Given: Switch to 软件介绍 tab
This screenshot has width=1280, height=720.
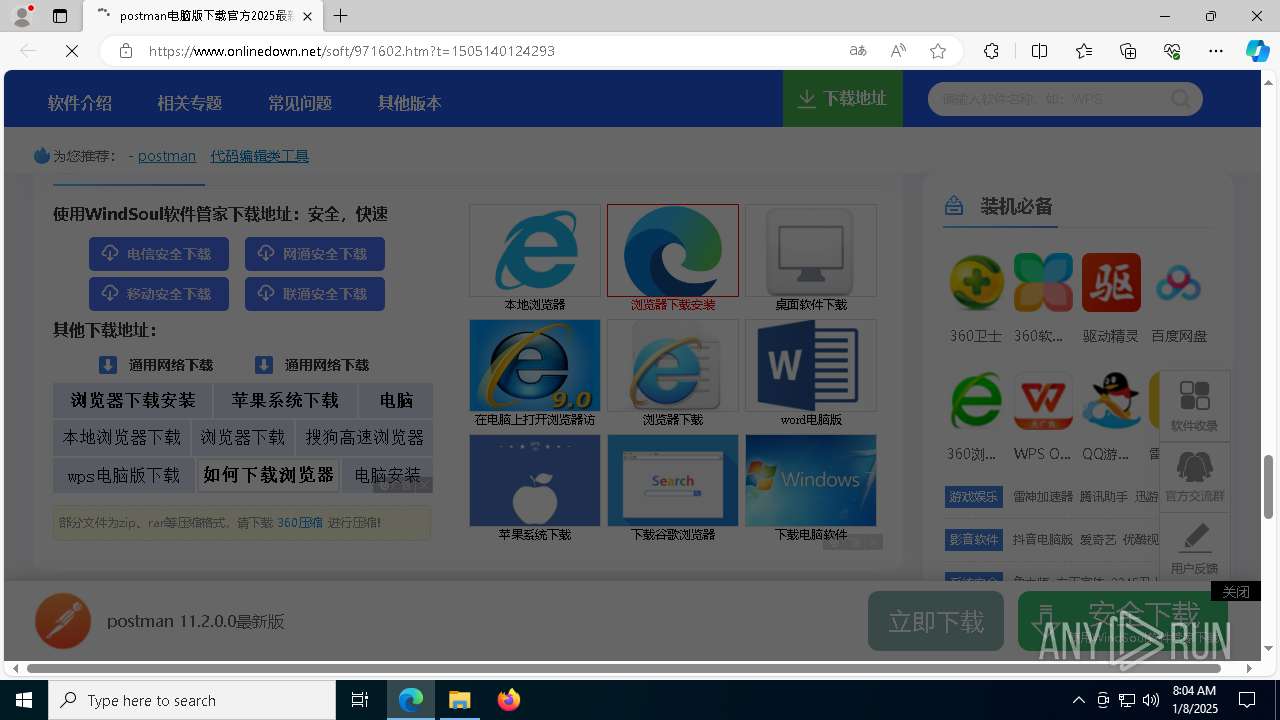Looking at the screenshot, I should coord(80,103).
